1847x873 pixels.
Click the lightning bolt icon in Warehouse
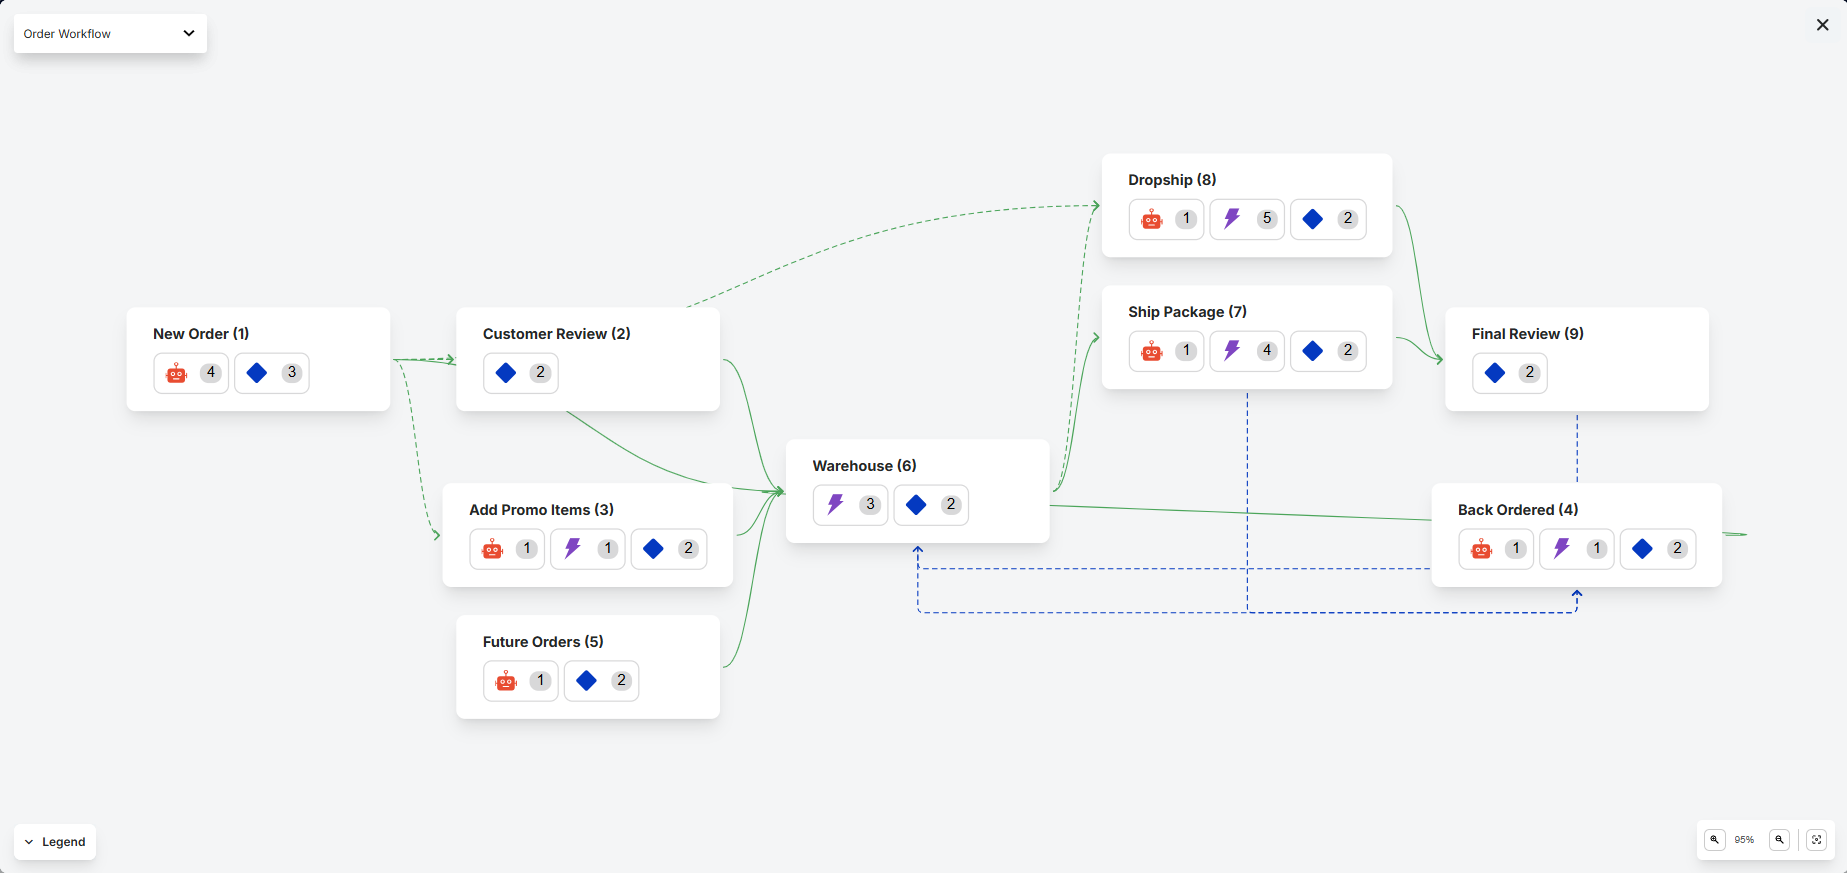tap(835, 505)
